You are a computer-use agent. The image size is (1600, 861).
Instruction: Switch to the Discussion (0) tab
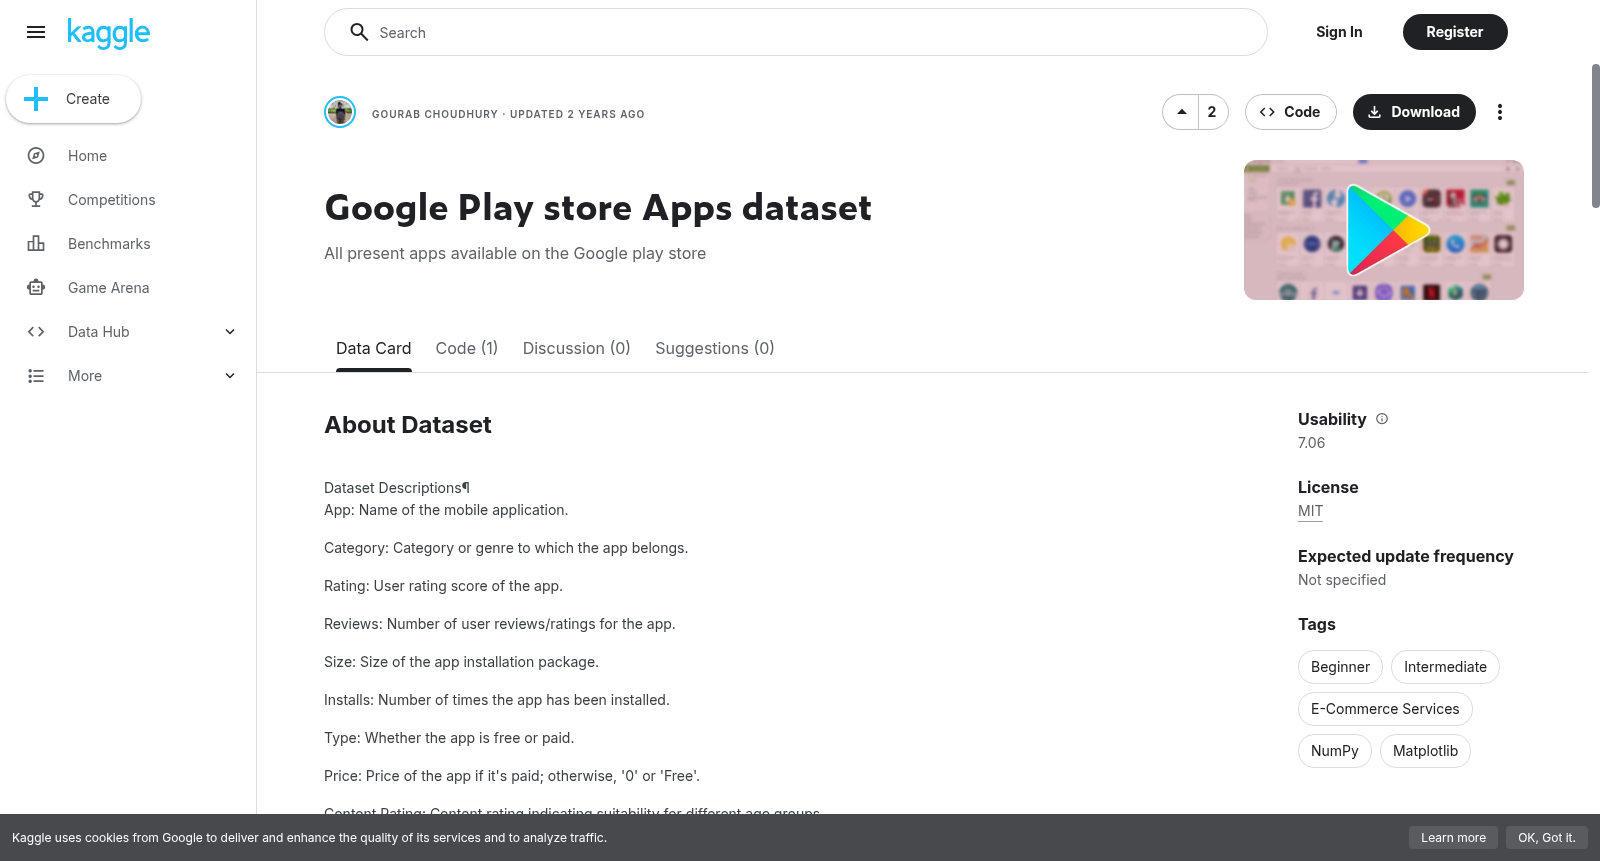pyautogui.click(x=576, y=348)
